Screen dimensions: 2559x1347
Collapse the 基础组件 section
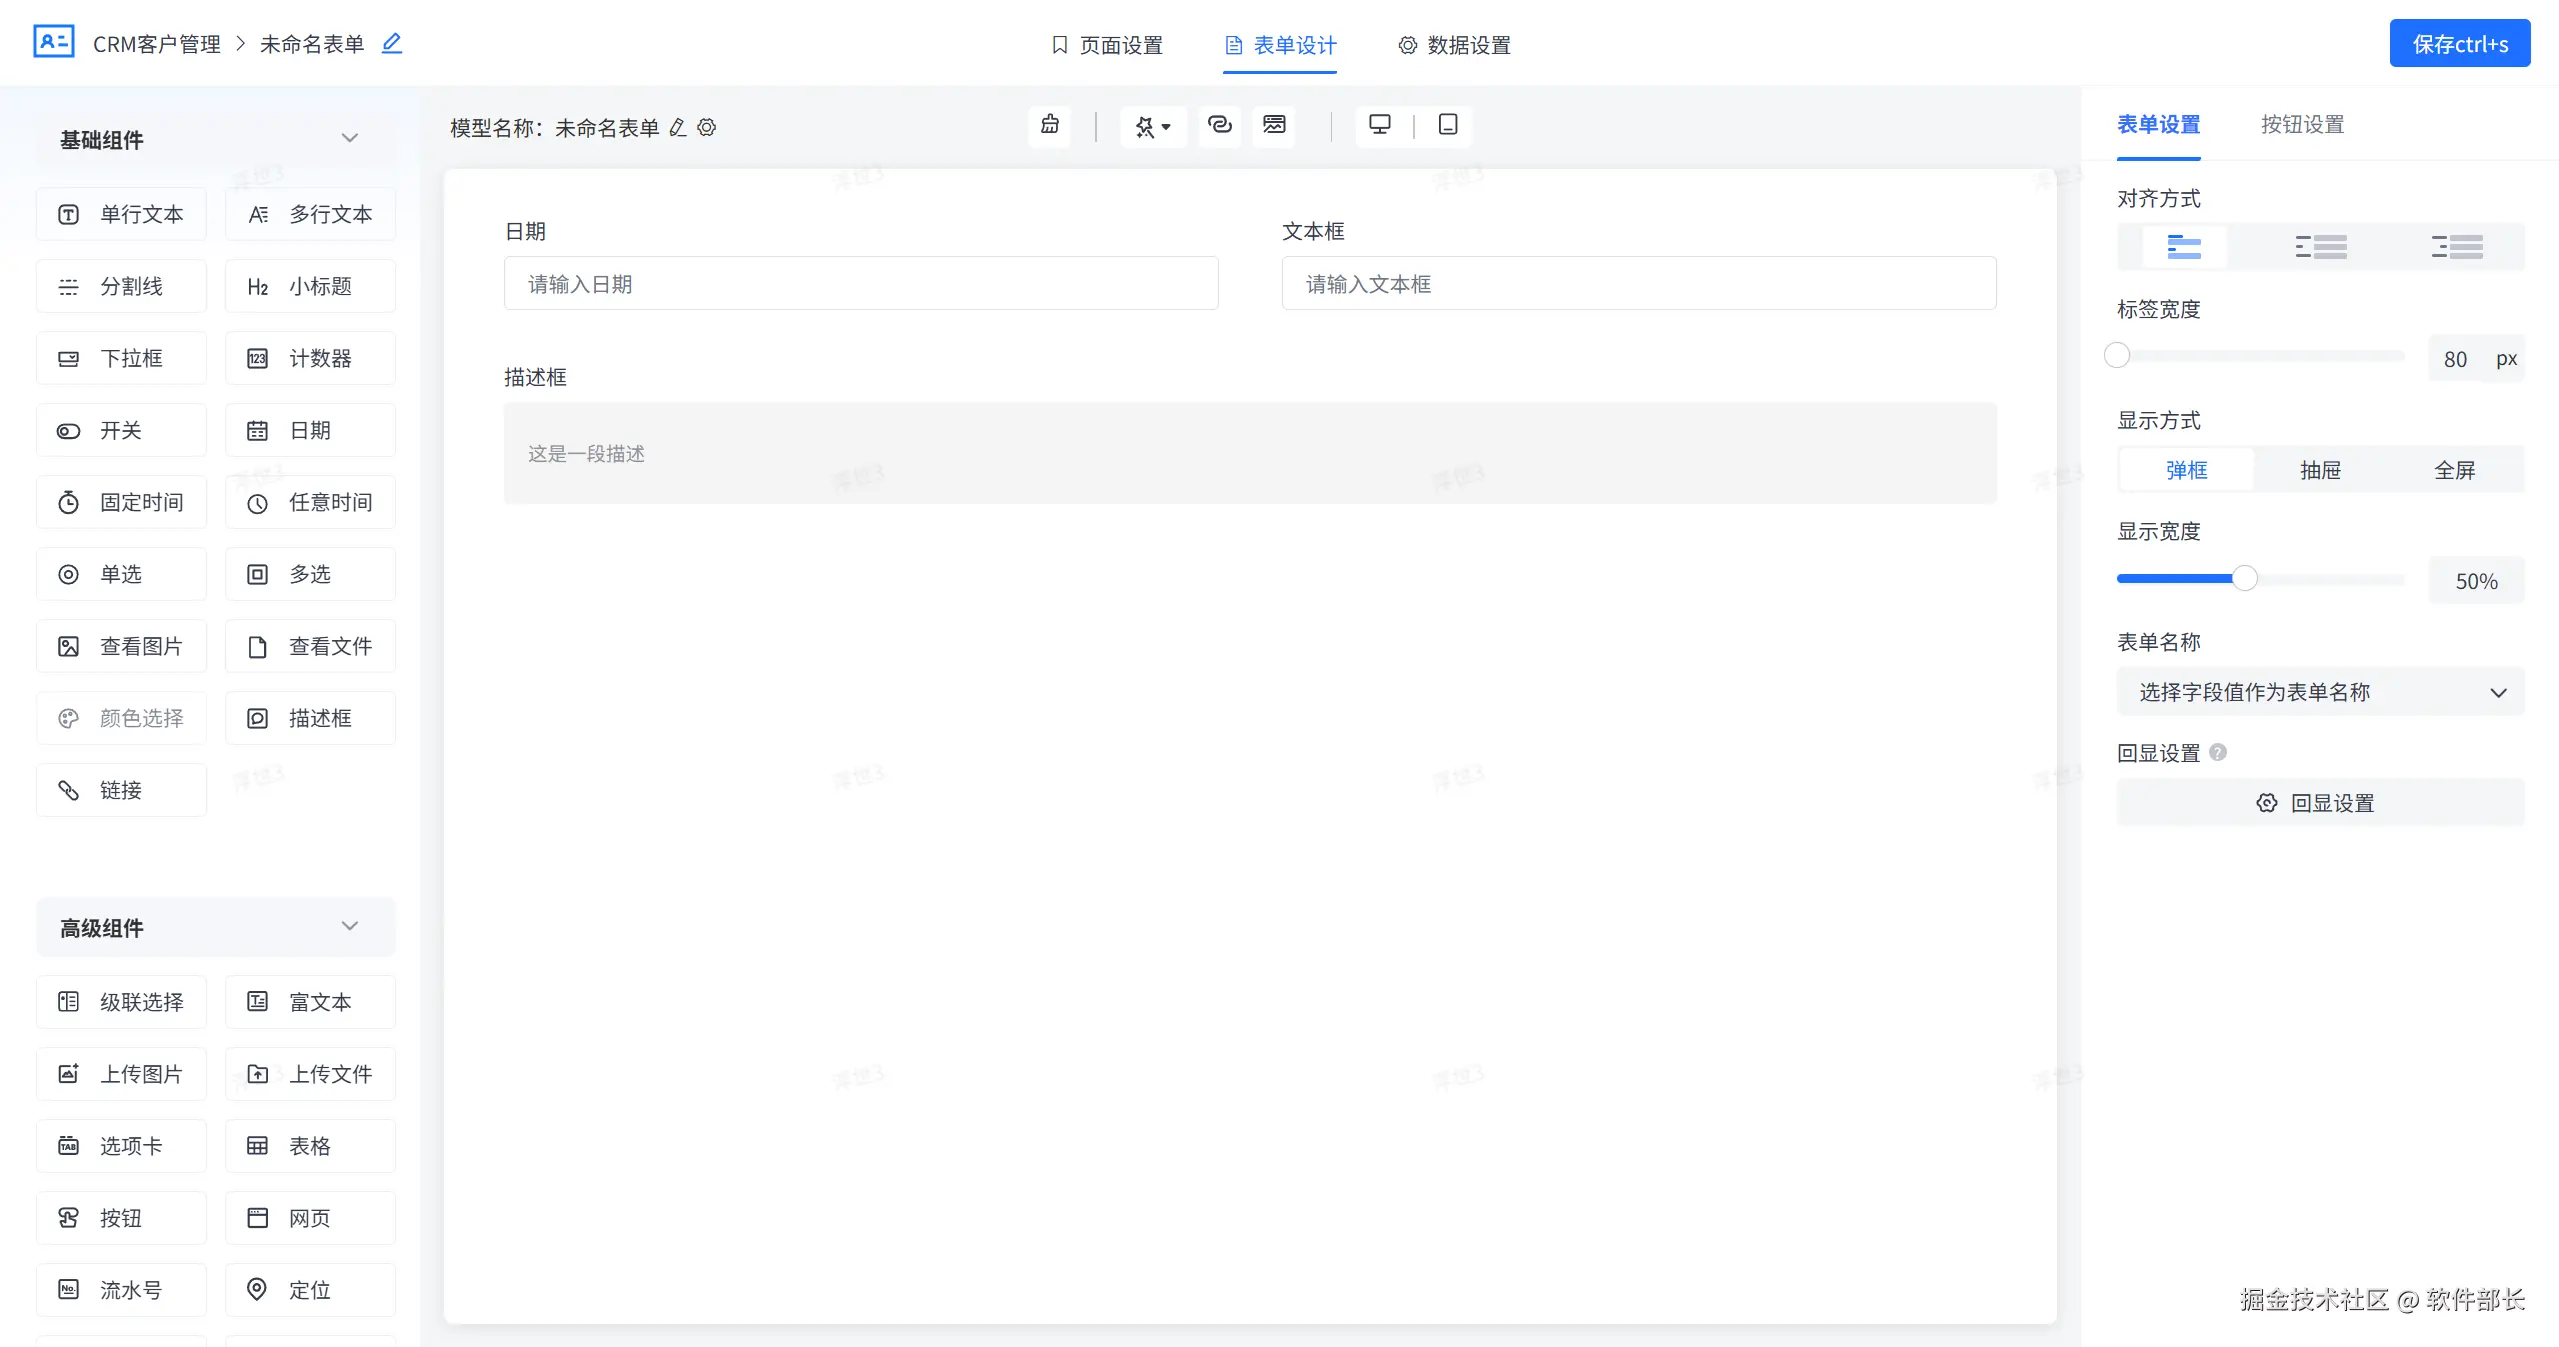pos(349,139)
